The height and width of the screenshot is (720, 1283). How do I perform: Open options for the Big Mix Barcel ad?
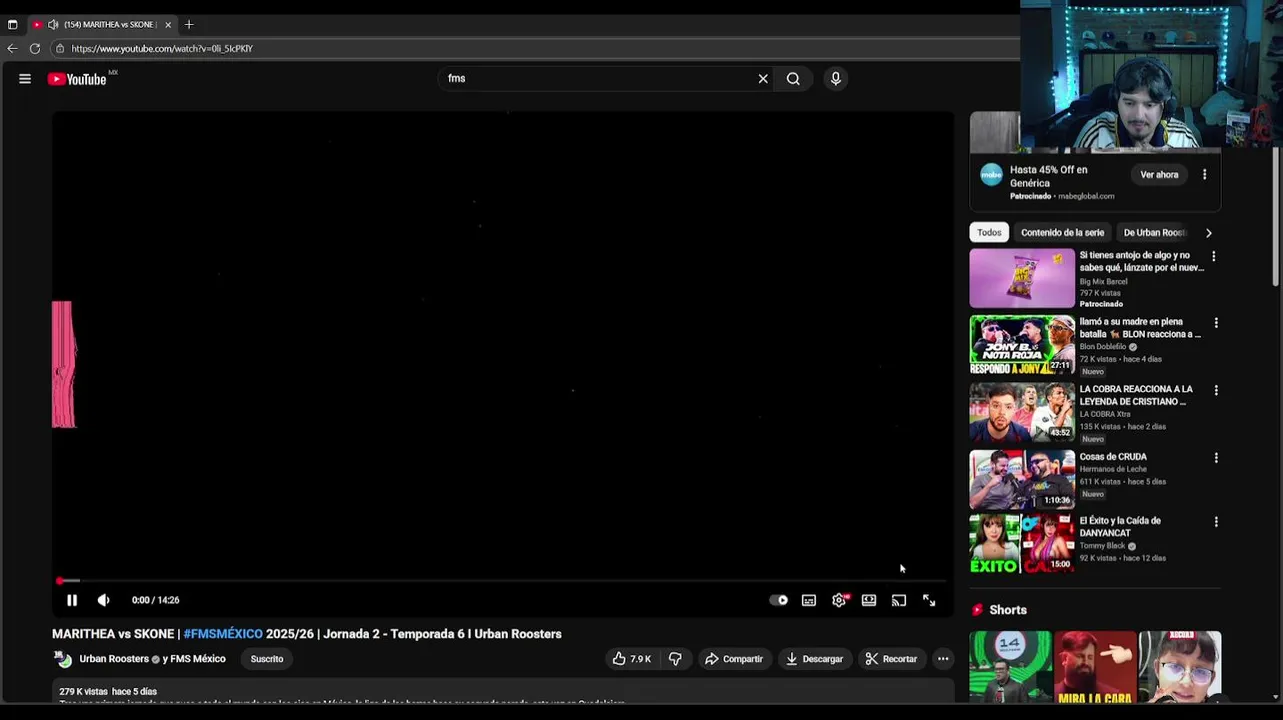pyautogui.click(x=1214, y=256)
